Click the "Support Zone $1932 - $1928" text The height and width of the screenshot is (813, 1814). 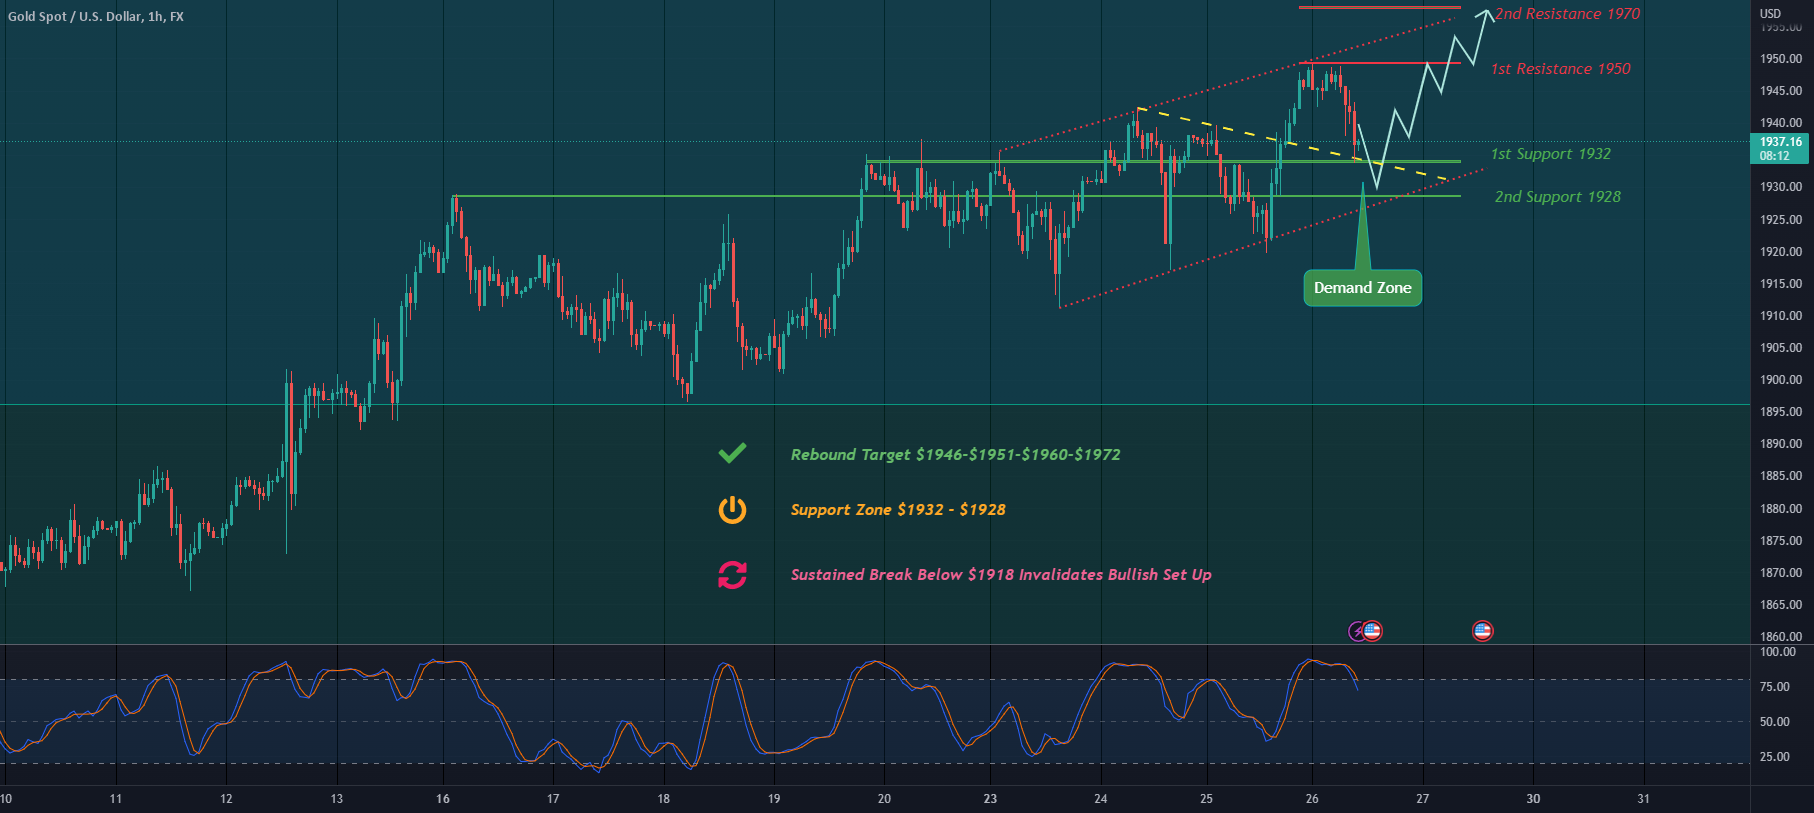click(x=898, y=510)
